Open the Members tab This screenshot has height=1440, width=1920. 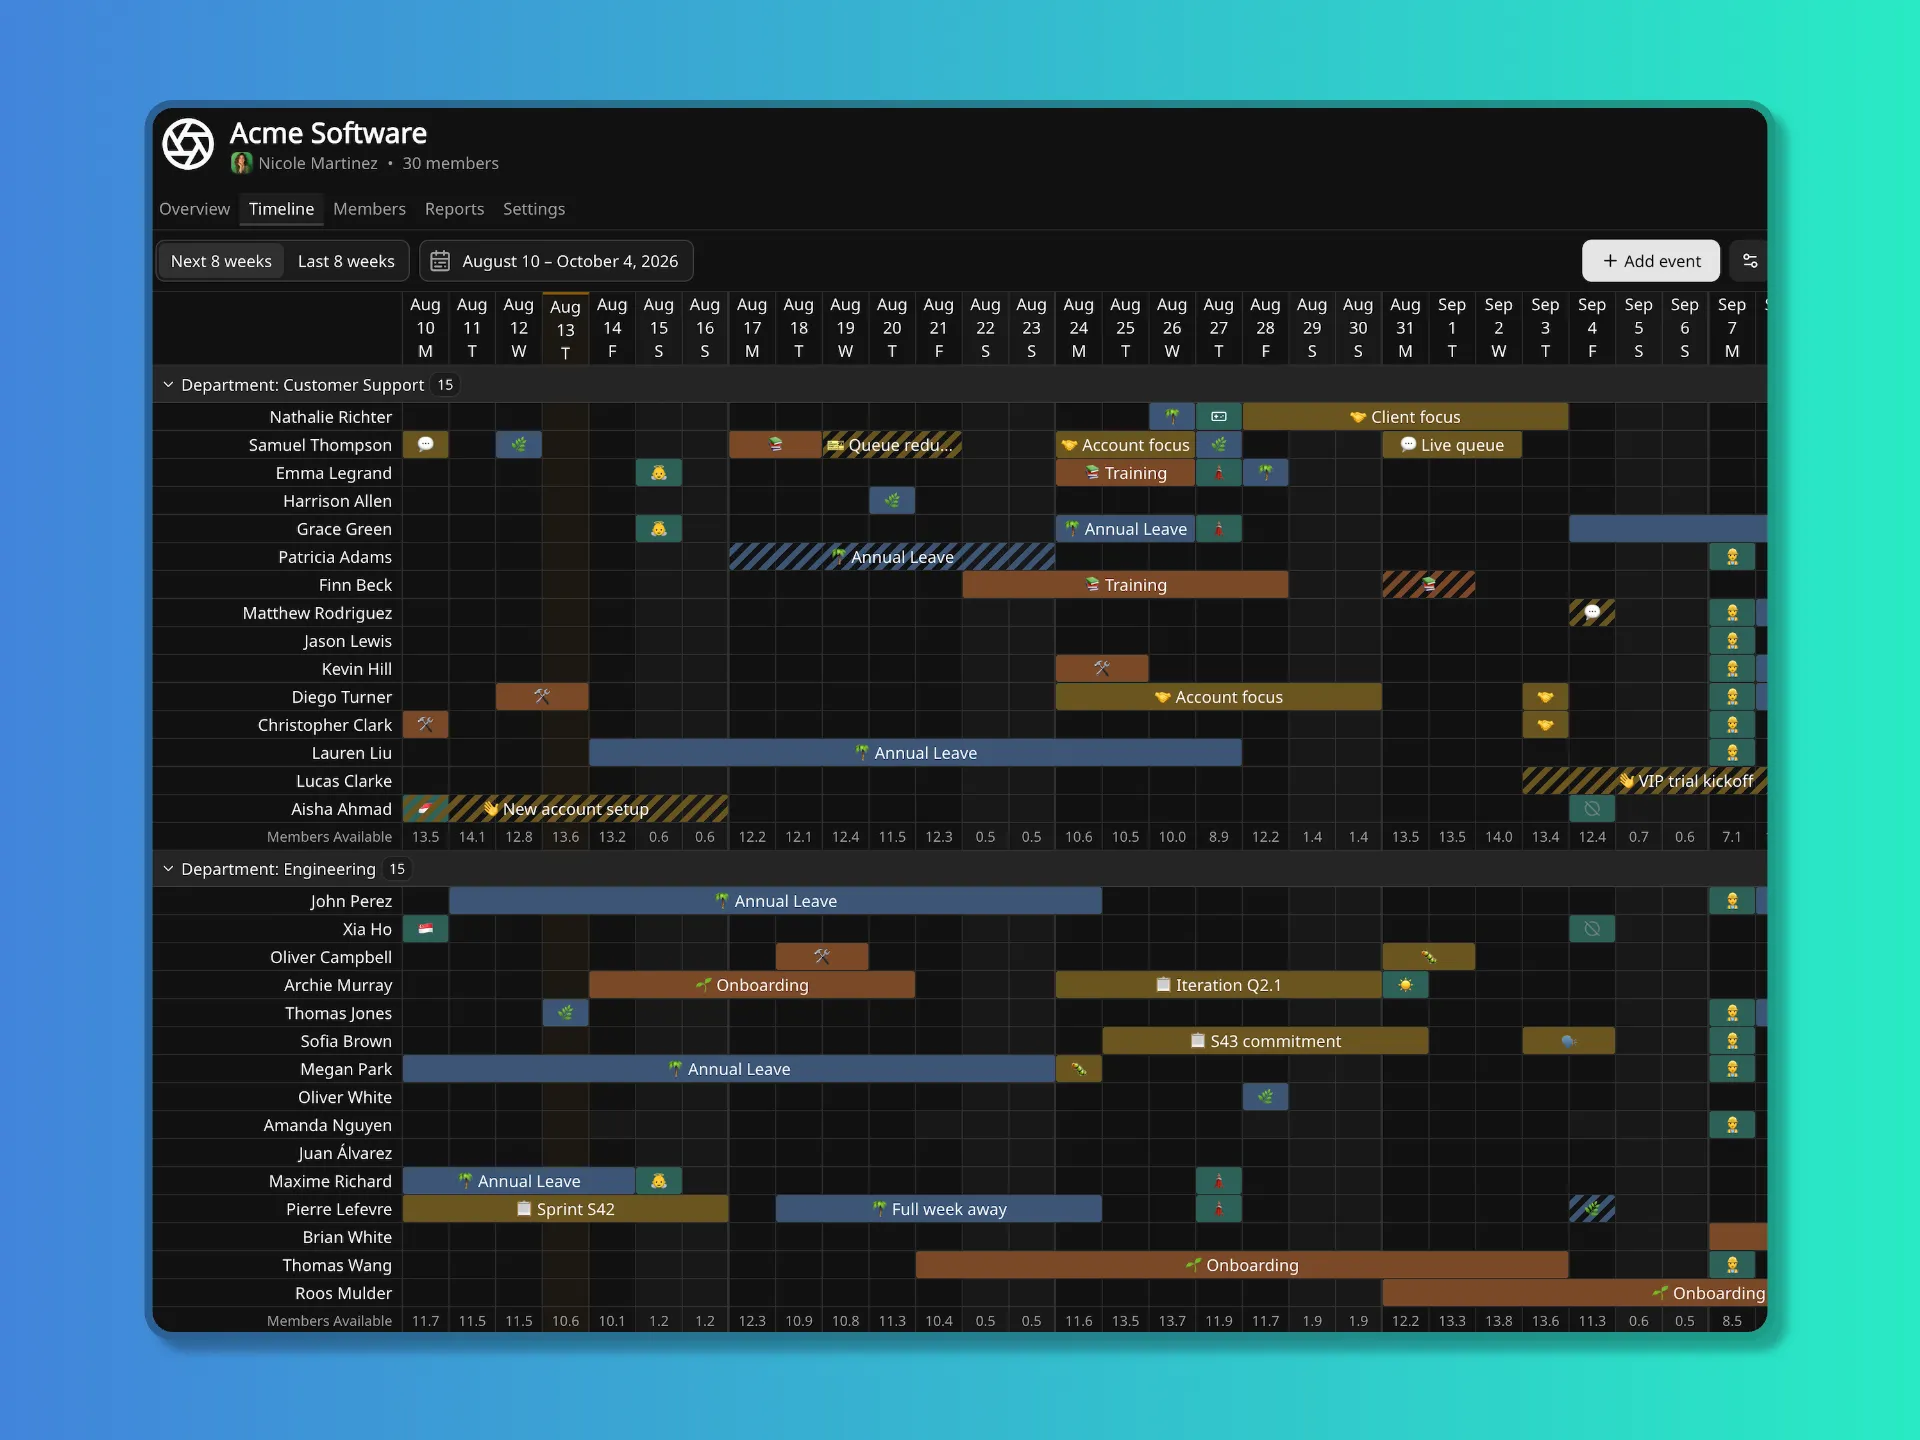coord(369,209)
